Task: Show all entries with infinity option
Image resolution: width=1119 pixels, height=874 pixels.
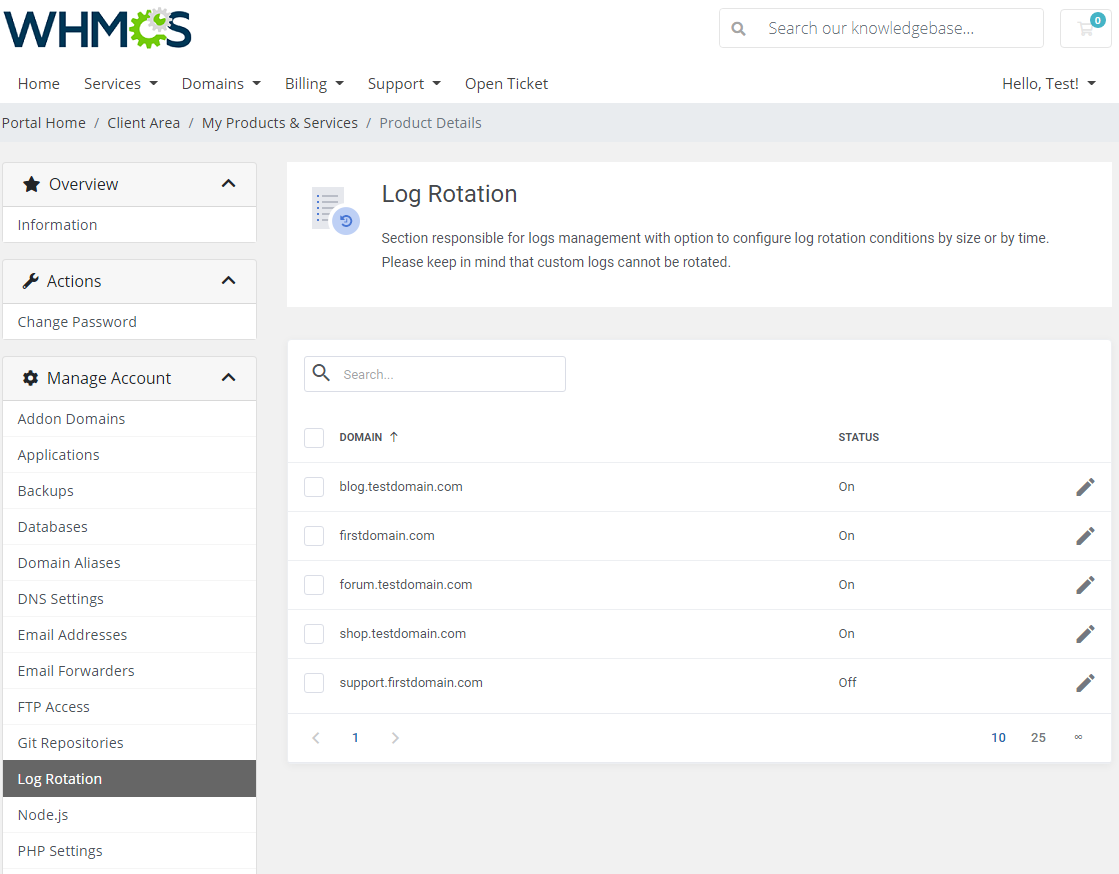Action: pyautogui.click(x=1078, y=737)
